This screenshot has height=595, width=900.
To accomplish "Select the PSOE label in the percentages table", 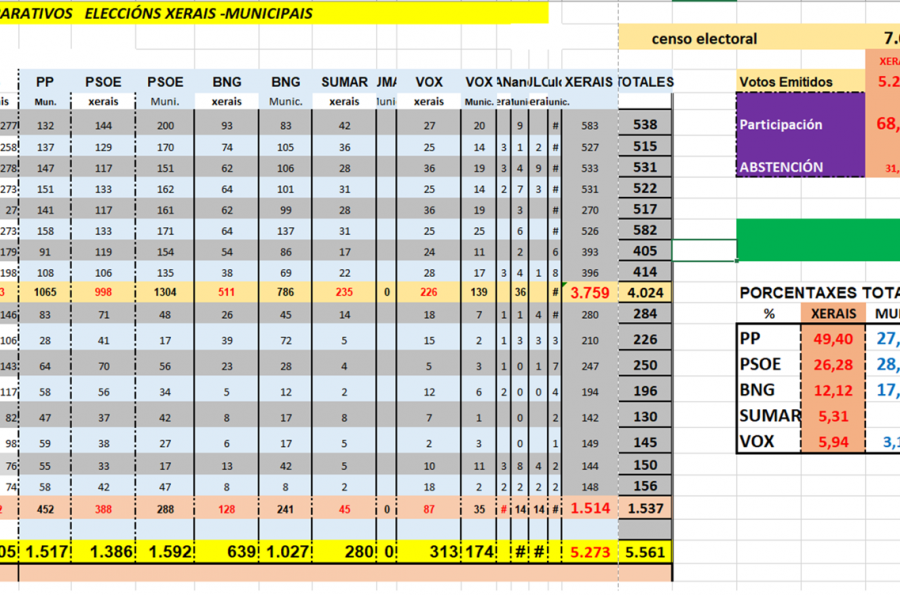I will [x=769, y=364].
